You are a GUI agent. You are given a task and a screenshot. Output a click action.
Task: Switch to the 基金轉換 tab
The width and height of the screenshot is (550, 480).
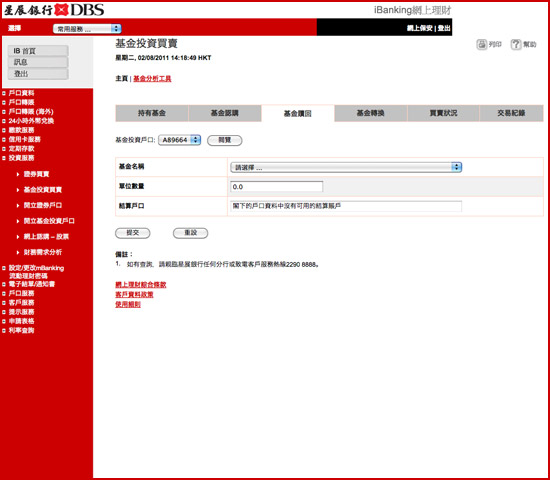(x=371, y=113)
